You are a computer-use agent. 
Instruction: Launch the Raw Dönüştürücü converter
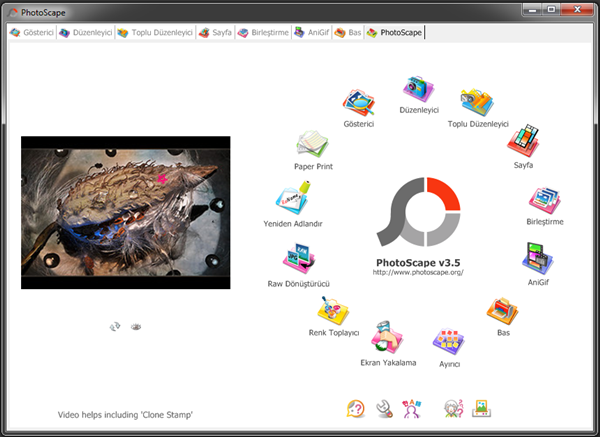pyautogui.click(x=300, y=262)
